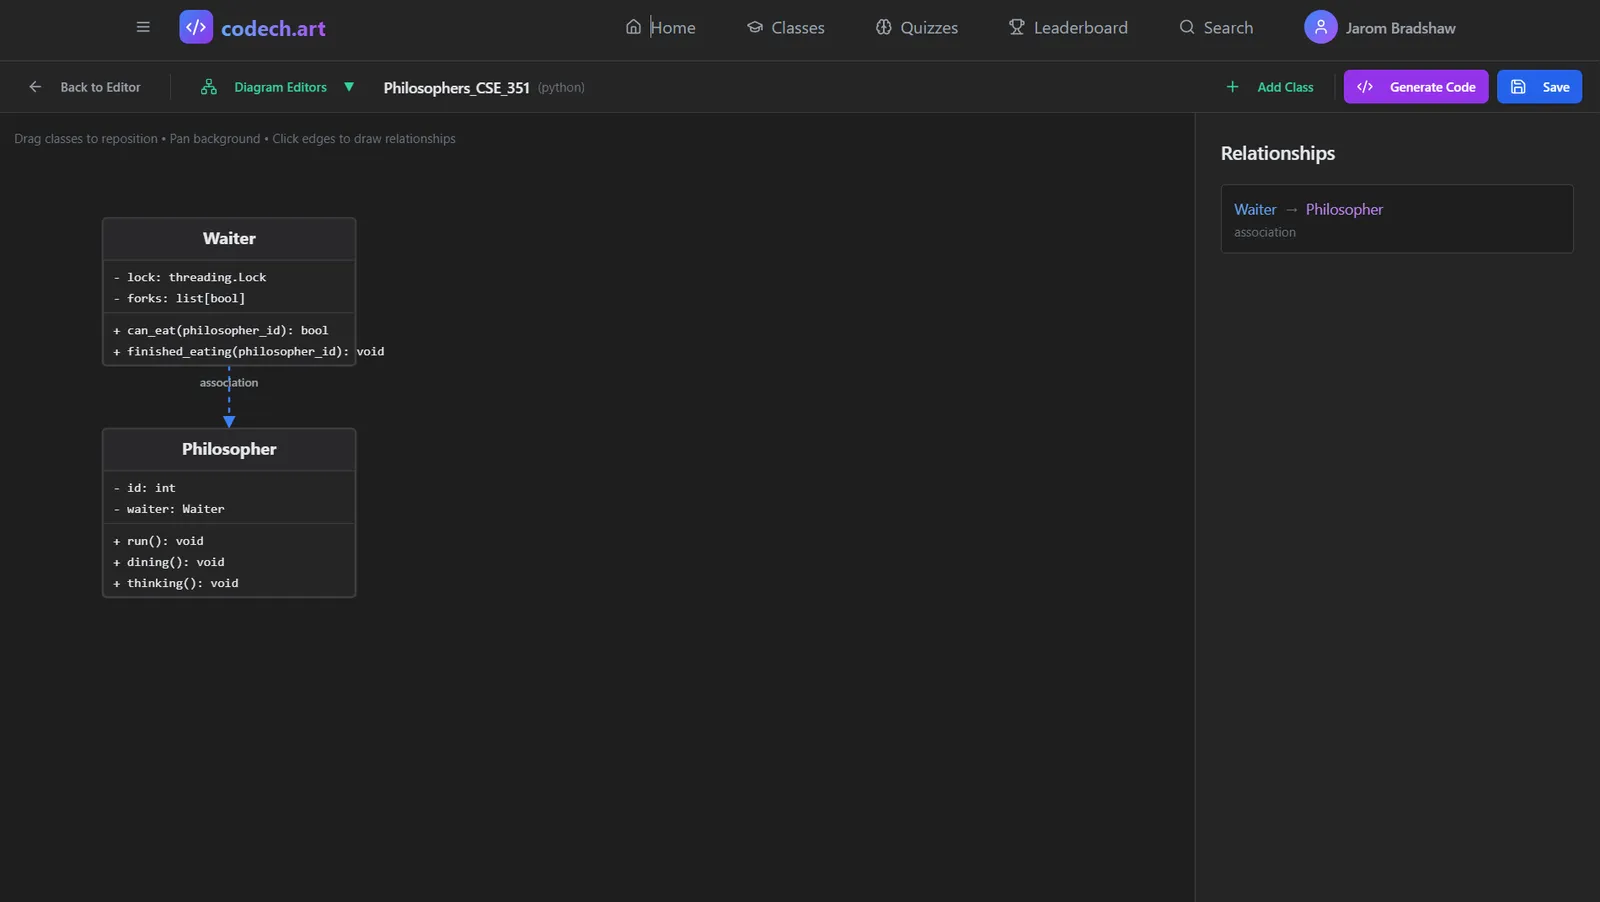The image size is (1600, 902).
Task: Click the Search magnifier icon
Action: pos(1187,27)
